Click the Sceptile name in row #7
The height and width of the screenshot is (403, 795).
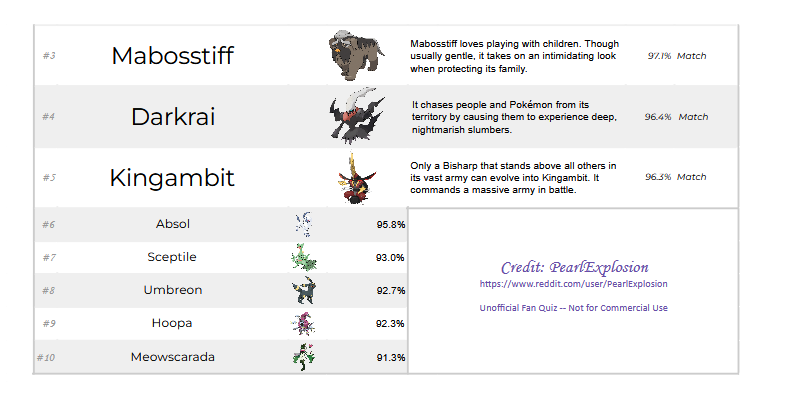[x=172, y=258]
